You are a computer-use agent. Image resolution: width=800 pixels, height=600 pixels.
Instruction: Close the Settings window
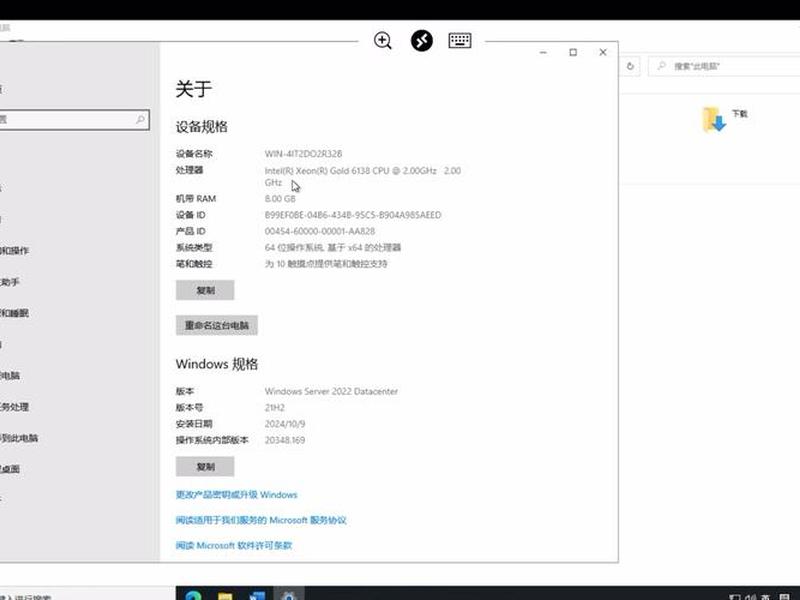pyautogui.click(x=603, y=52)
